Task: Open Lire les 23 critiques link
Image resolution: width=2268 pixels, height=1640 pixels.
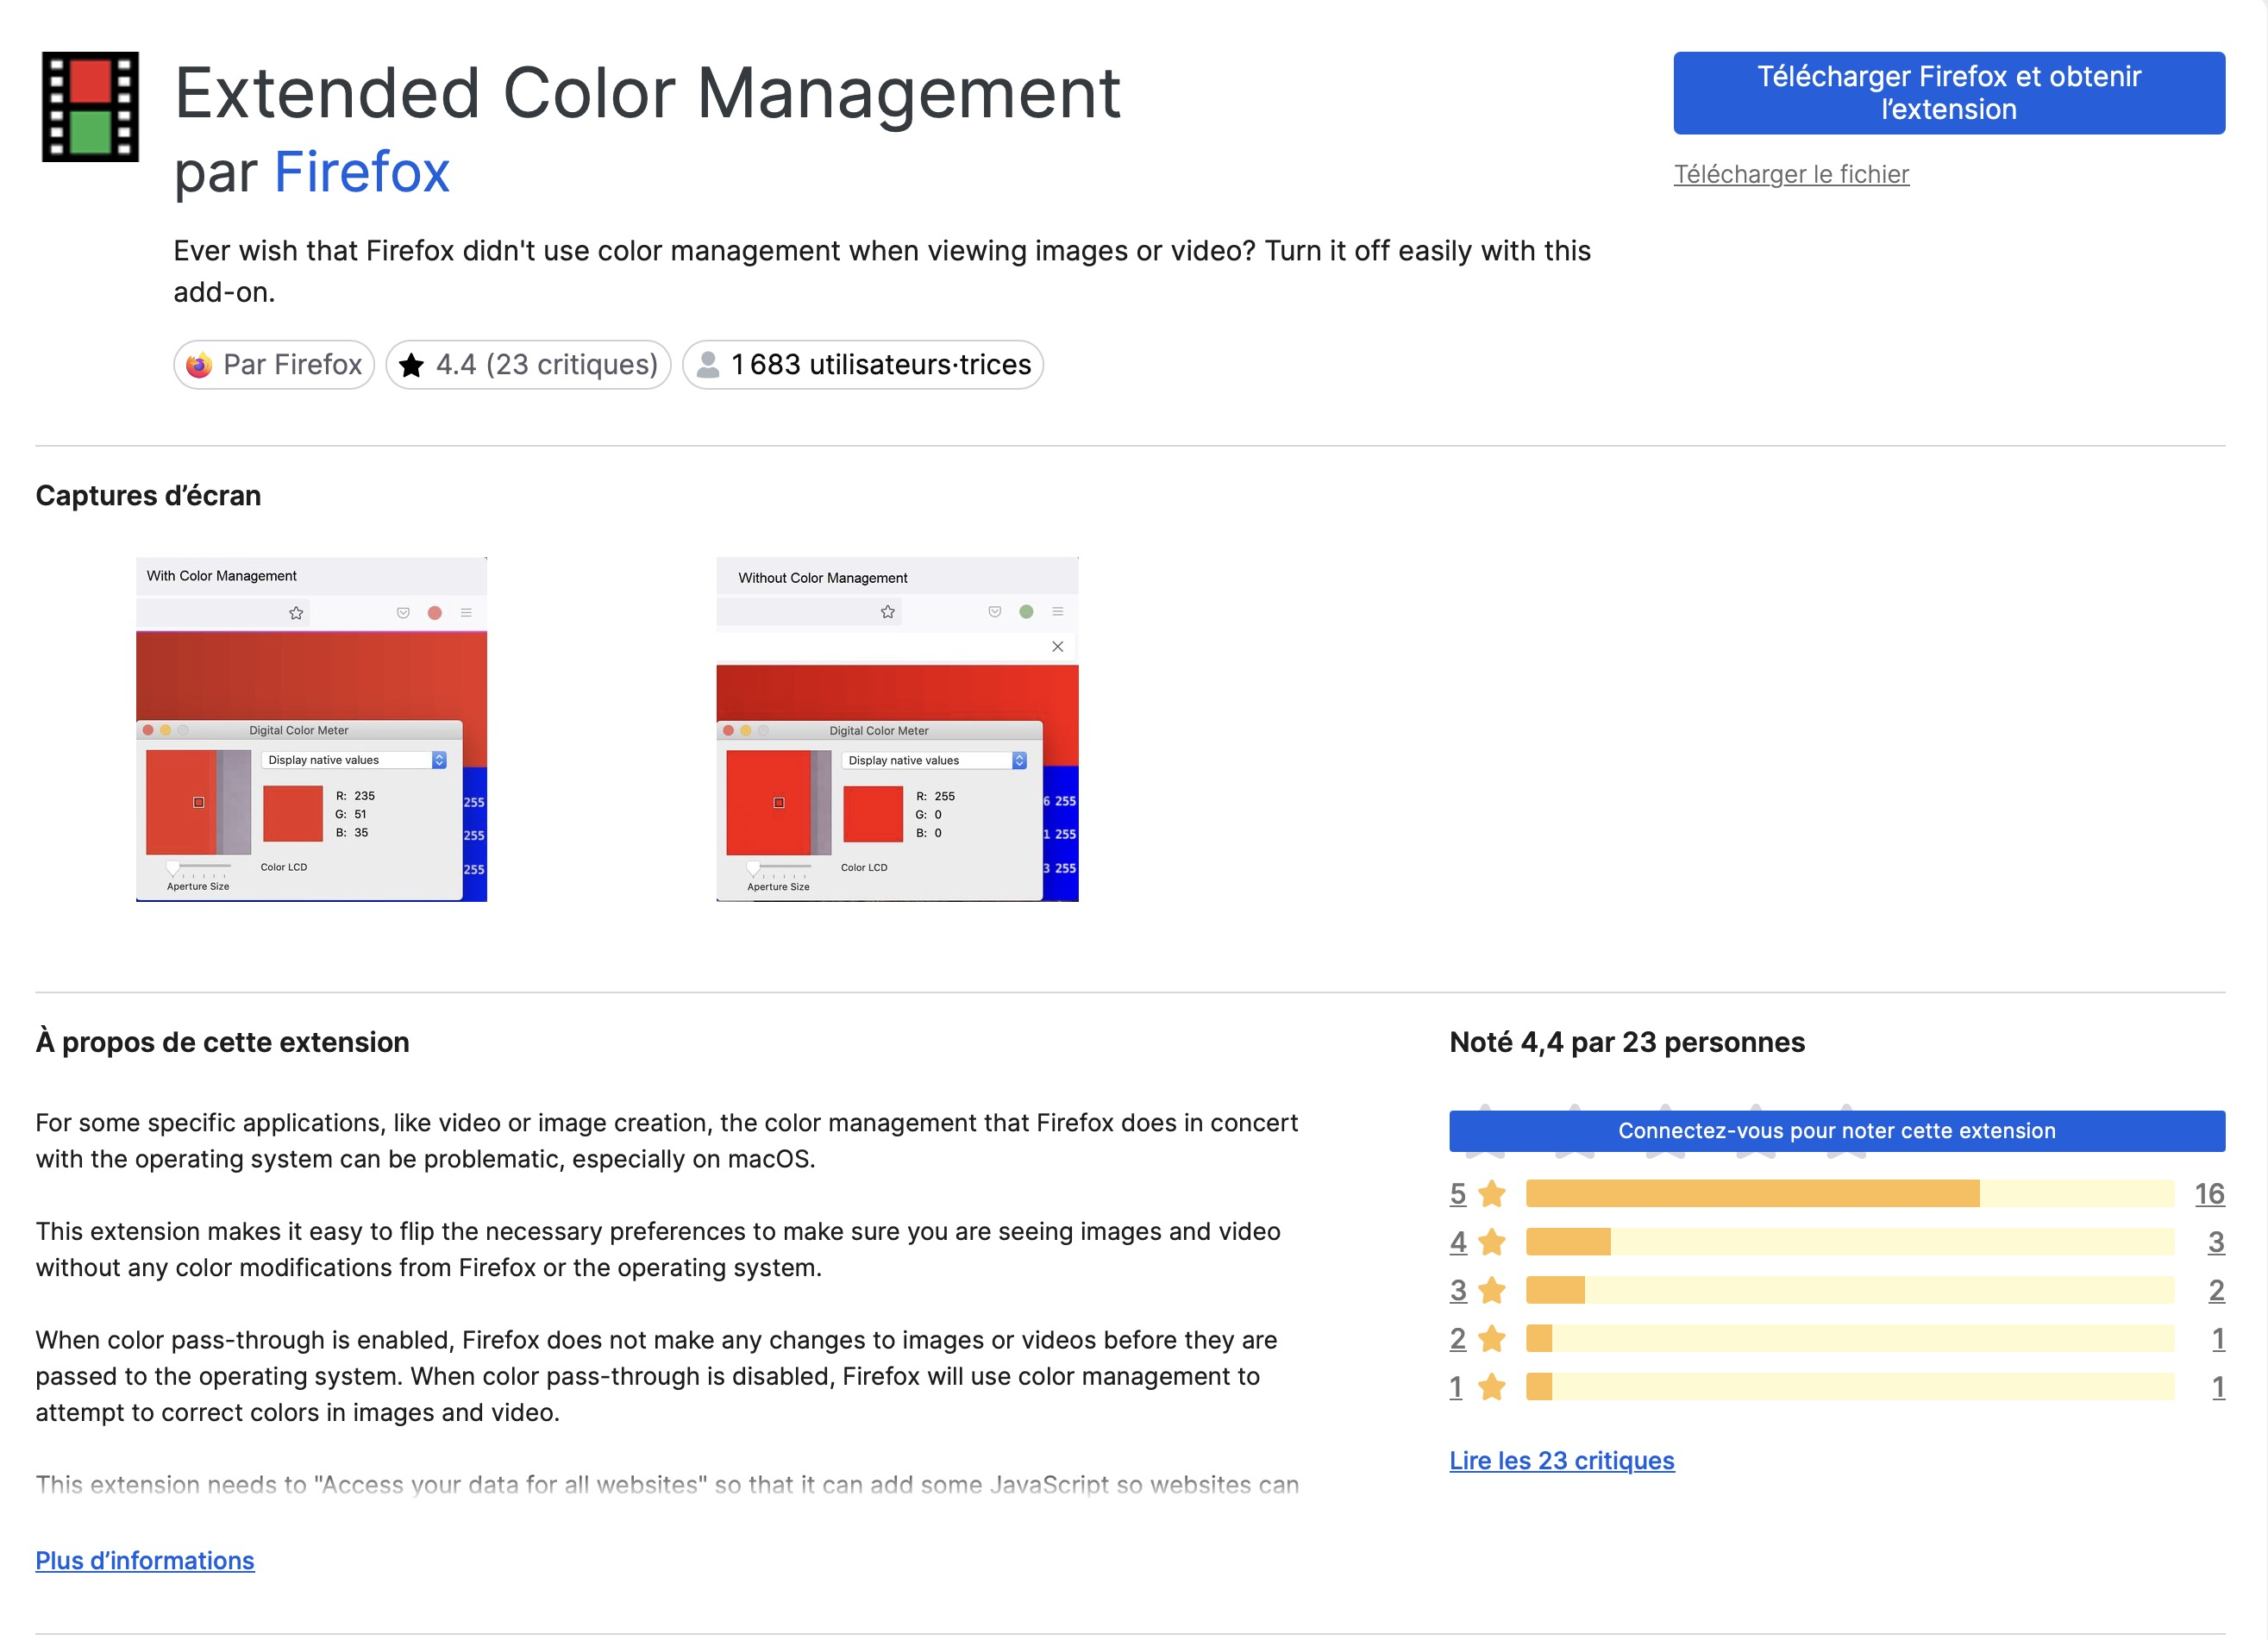Action: coord(1561,1461)
